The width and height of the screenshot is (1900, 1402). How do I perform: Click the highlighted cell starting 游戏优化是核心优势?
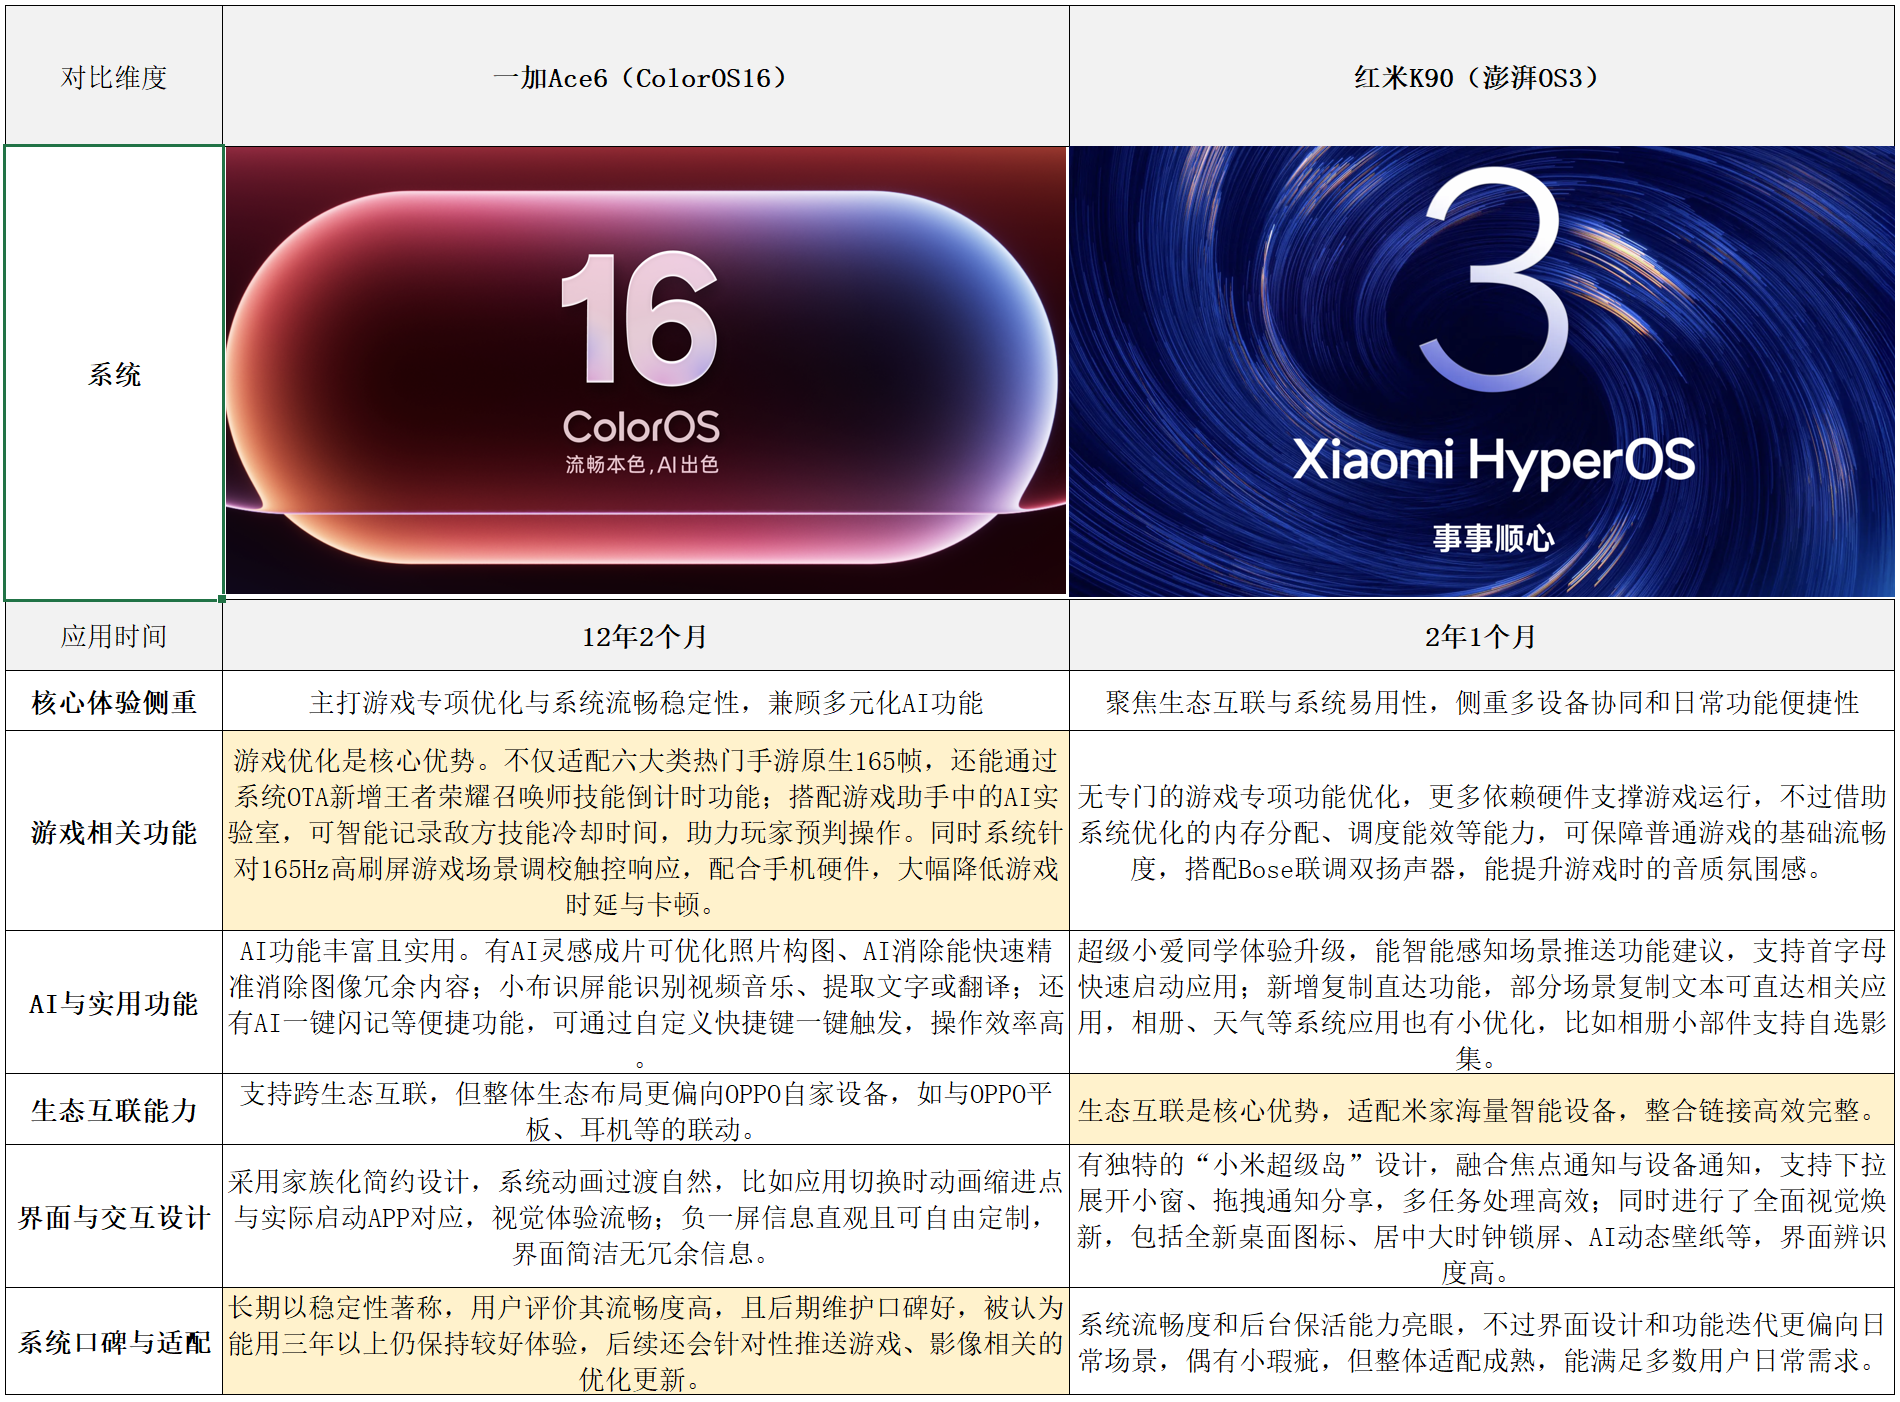[646, 831]
